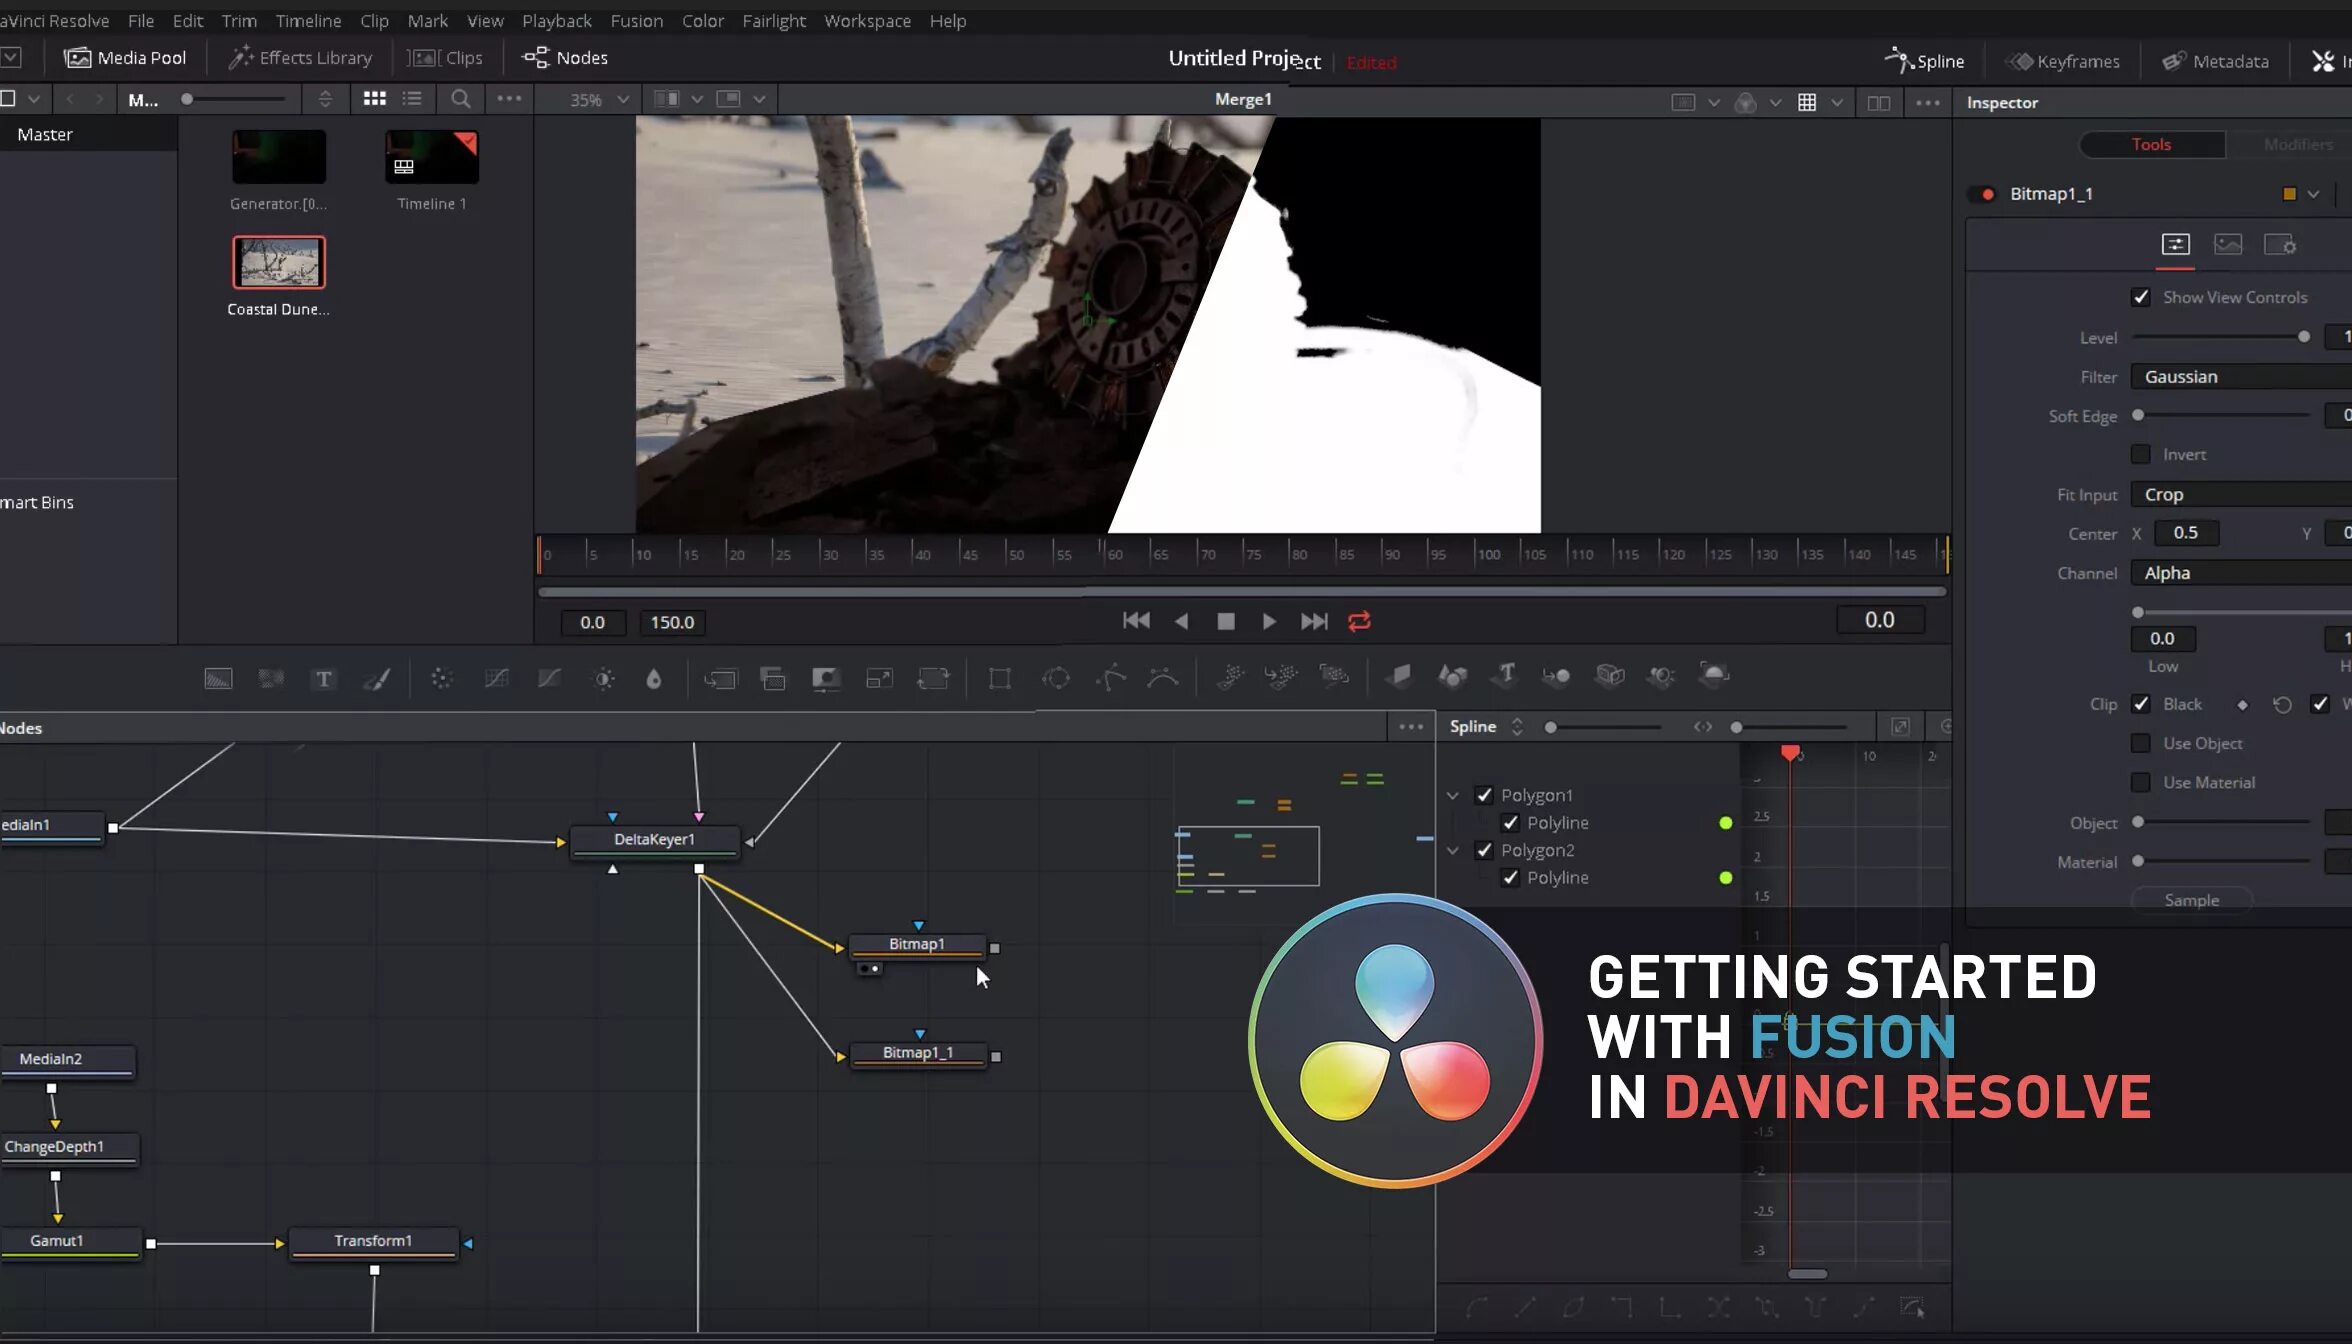This screenshot has width=2352, height=1344.
Task: Toggle the loop playback button
Action: coord(1359,621)
